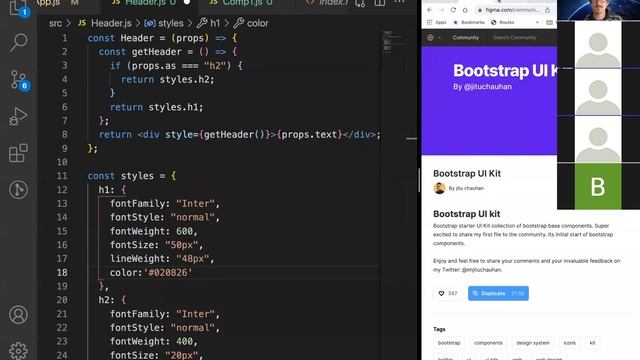Click the fontWeight 400 value on line 23

[184, 342]
